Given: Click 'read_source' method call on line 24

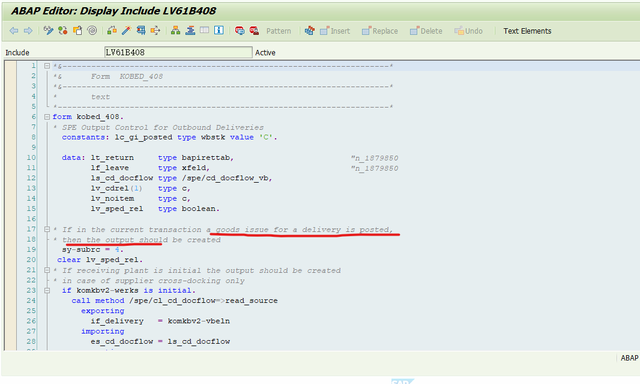Looking at the screenshot, I should pyautogui.click(x=251, y=300).
